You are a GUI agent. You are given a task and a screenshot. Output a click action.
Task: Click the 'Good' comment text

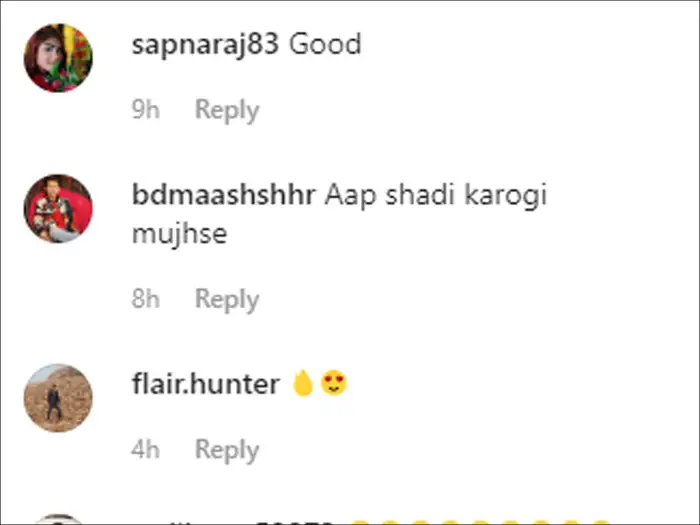coord(326,45)
